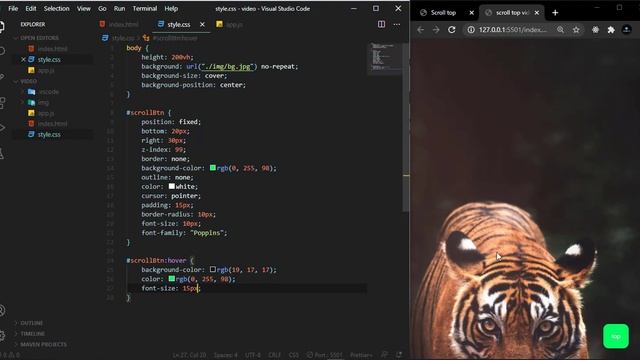Open the View menu
640x360 pixels.
point(84,9)
